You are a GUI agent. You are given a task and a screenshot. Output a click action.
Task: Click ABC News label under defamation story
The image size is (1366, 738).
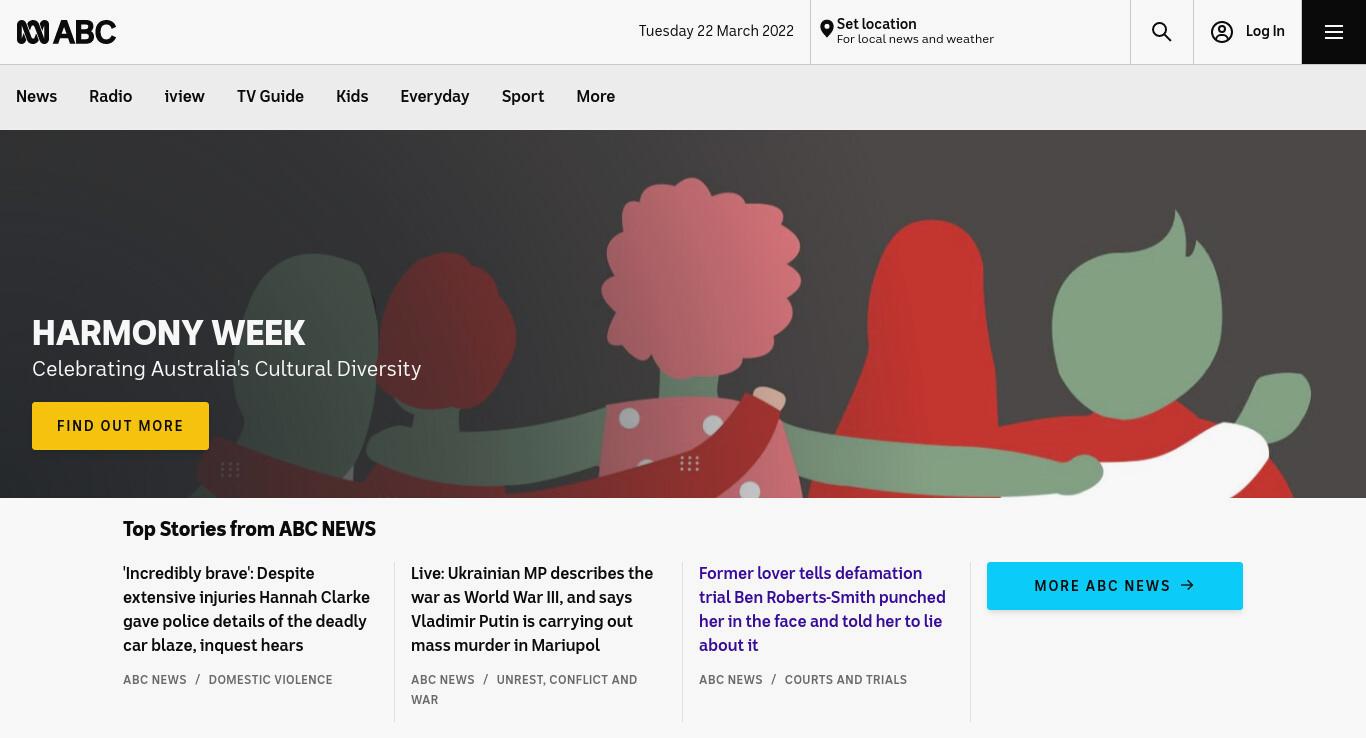(x=730, y=680)
